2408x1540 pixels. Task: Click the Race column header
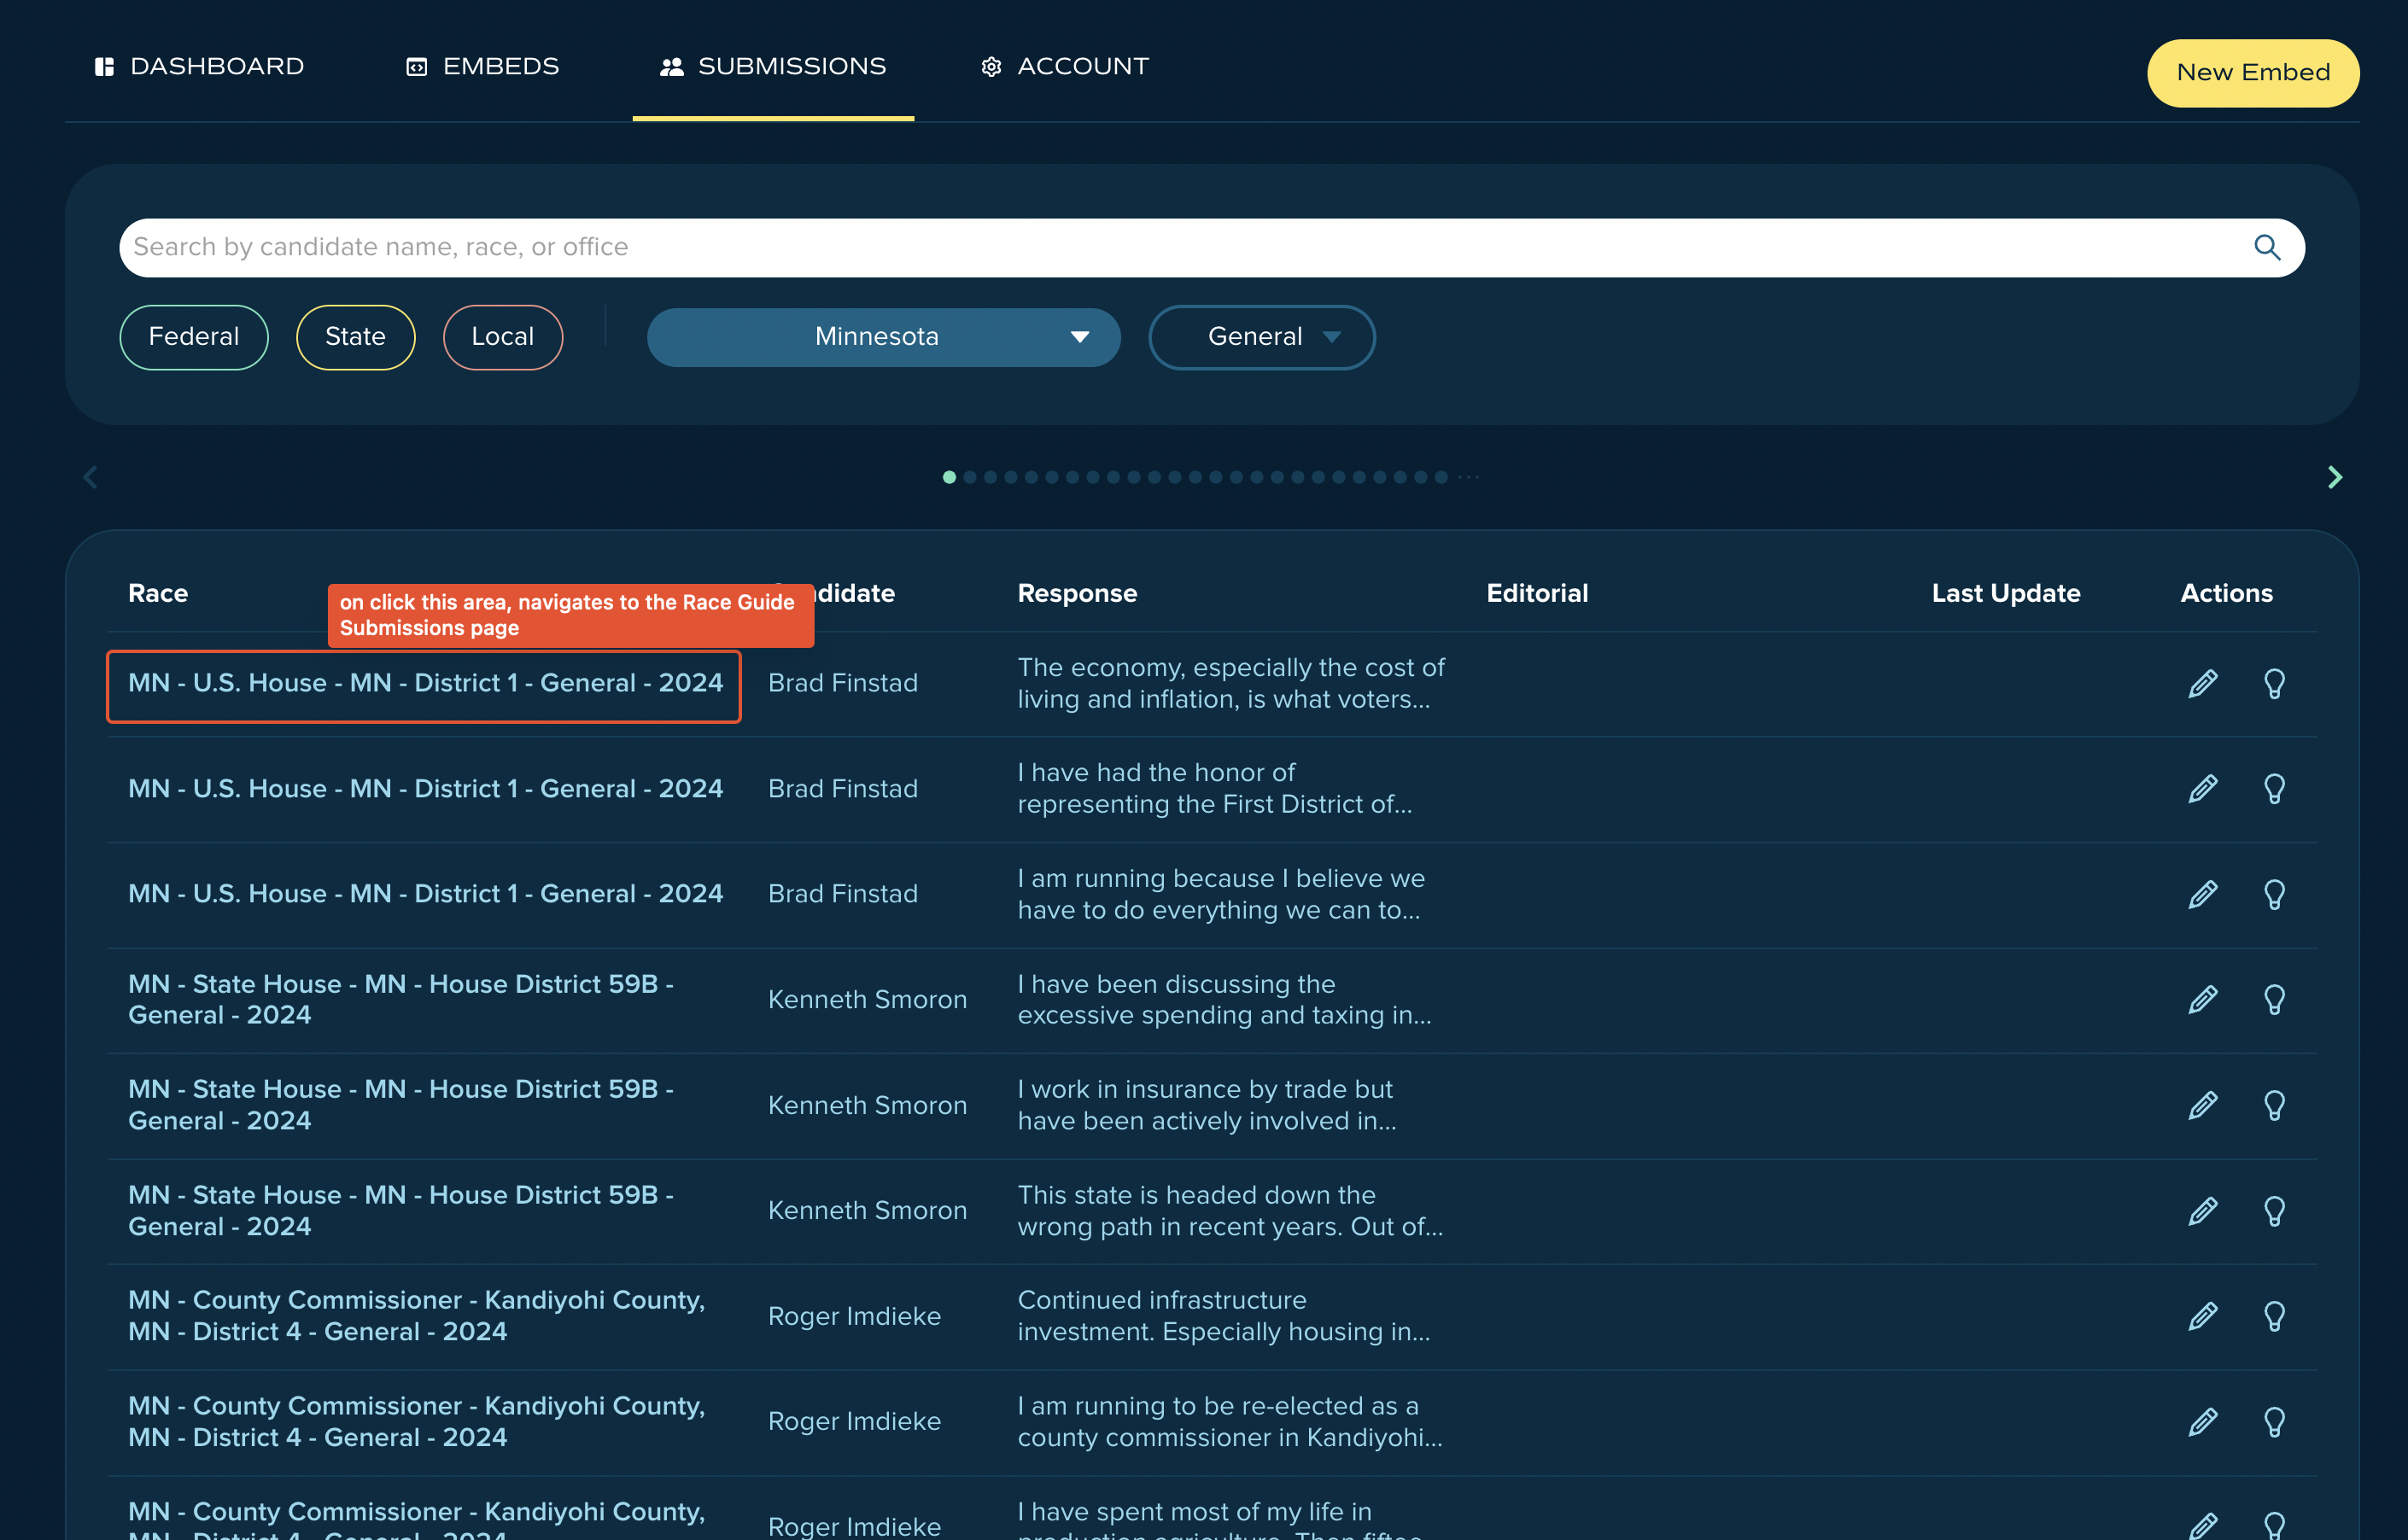coord(158,593)
